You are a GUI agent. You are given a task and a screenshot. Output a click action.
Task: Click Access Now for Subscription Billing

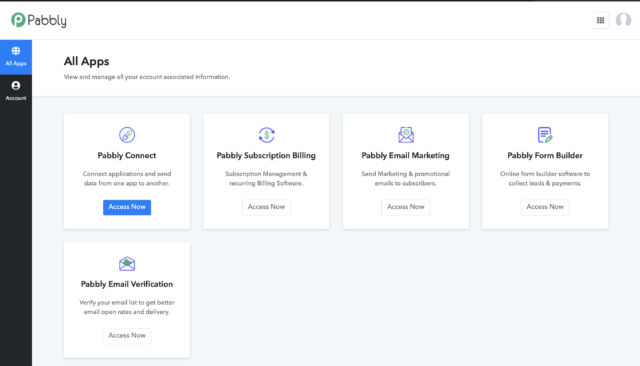click(x=267, y=207)
